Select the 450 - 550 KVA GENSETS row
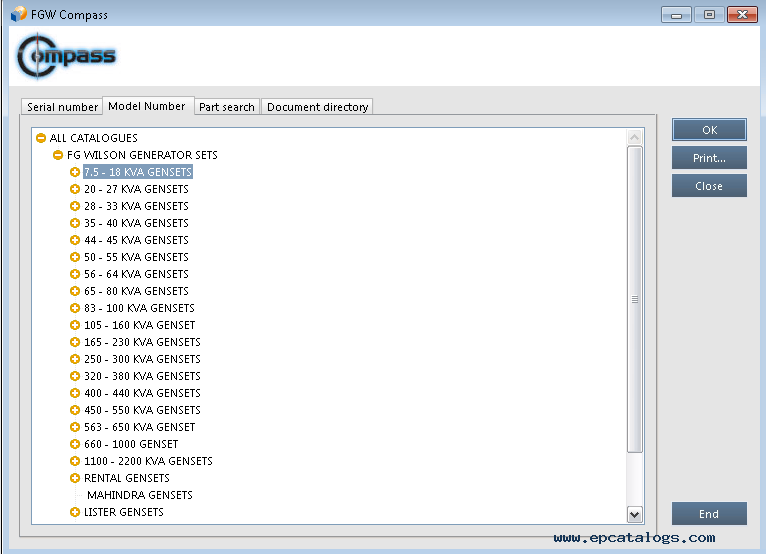Image resolution: width=766 pixels, height=554 pixels. (142, 410)
